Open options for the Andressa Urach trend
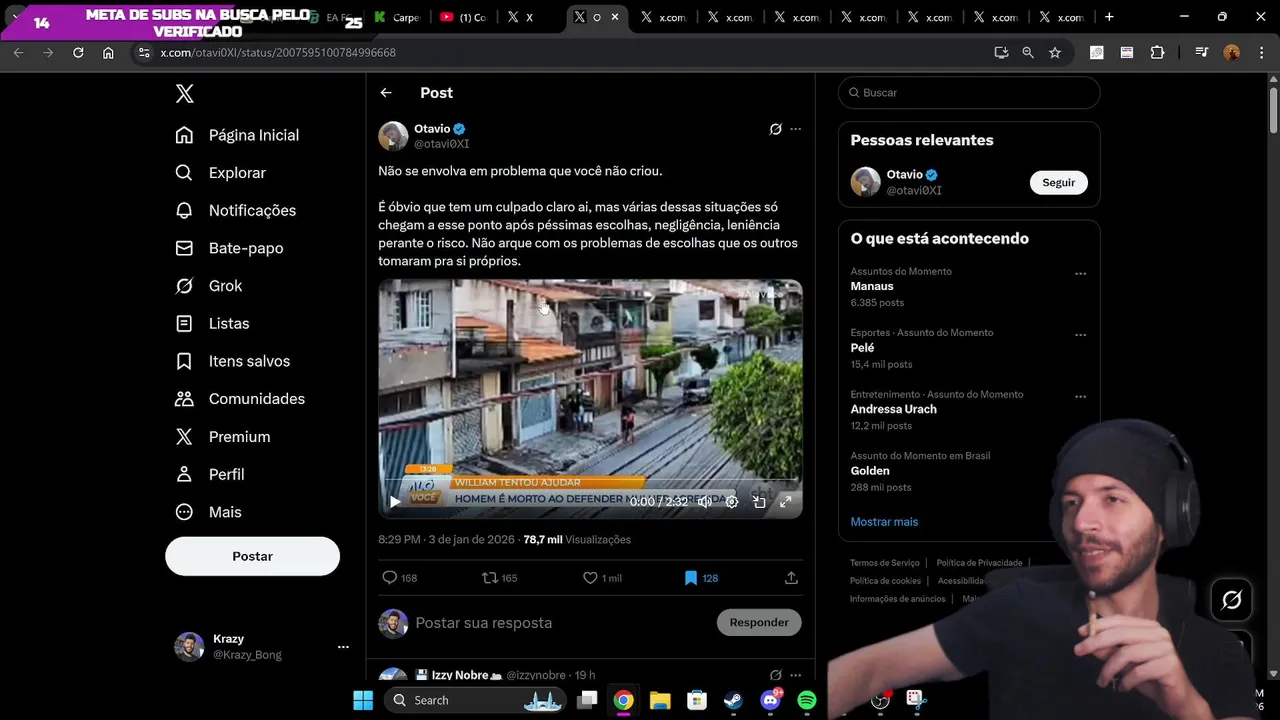The image size is (1280, 720). pyautogui.click(x=1080, y=396)
